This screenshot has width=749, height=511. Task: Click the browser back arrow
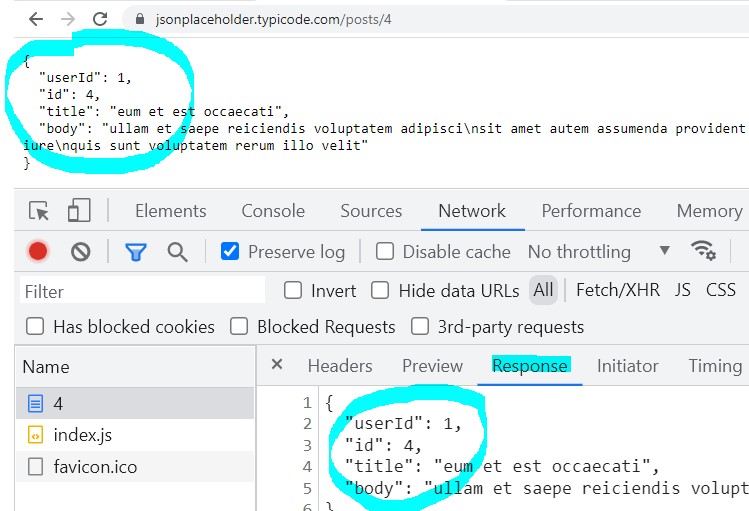(x=35, y=19)
